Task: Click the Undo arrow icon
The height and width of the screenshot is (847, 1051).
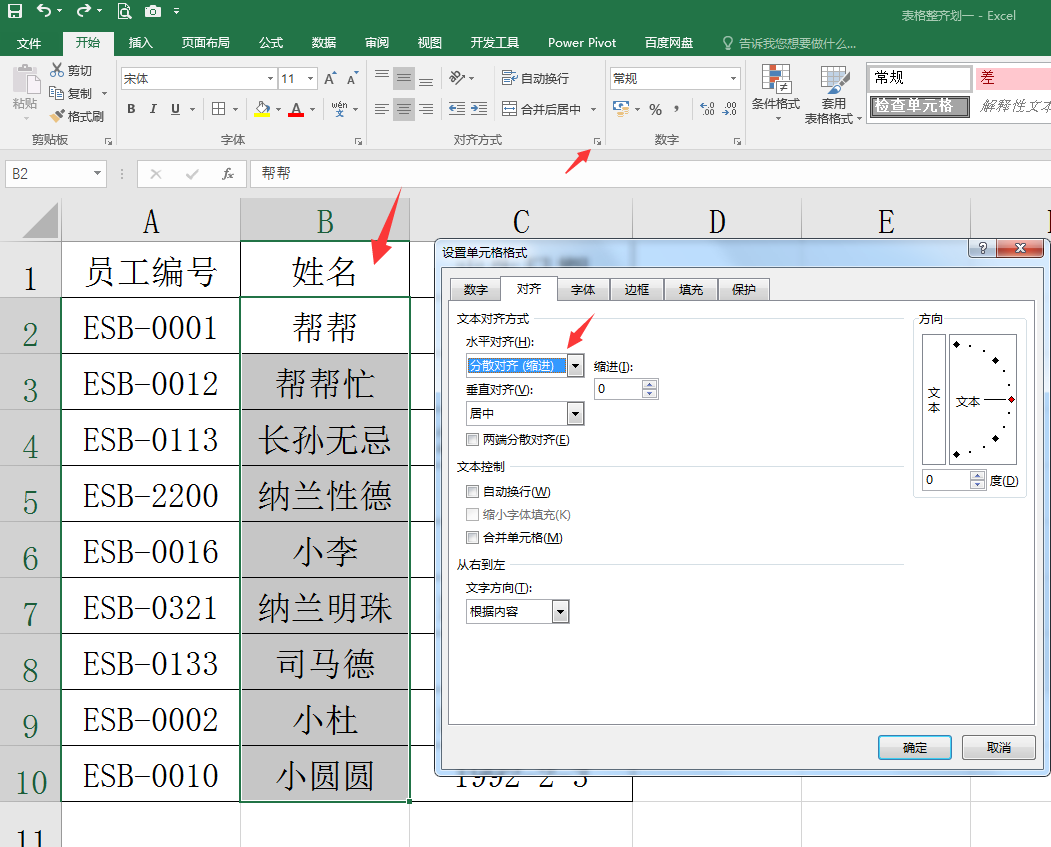Action: 44,11
